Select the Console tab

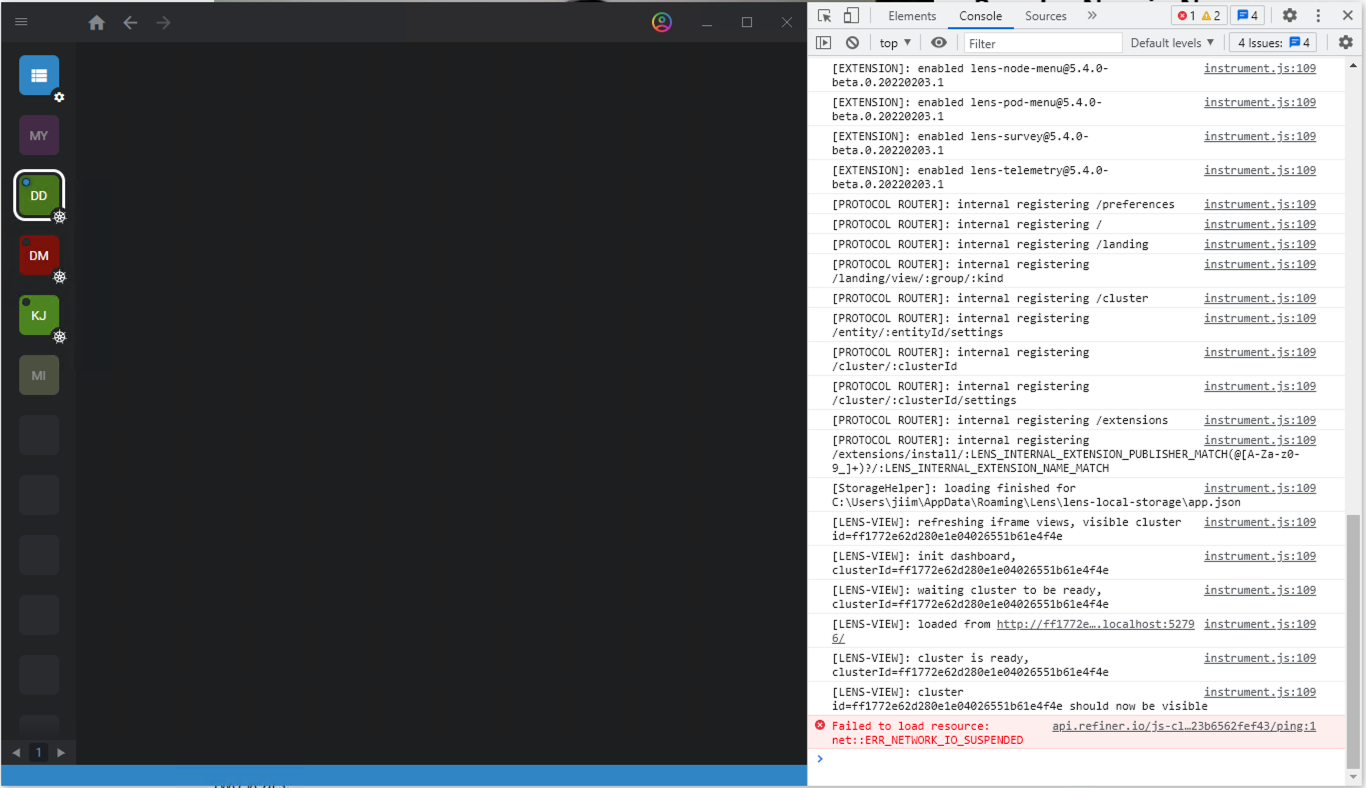click(x=981, y=16)
